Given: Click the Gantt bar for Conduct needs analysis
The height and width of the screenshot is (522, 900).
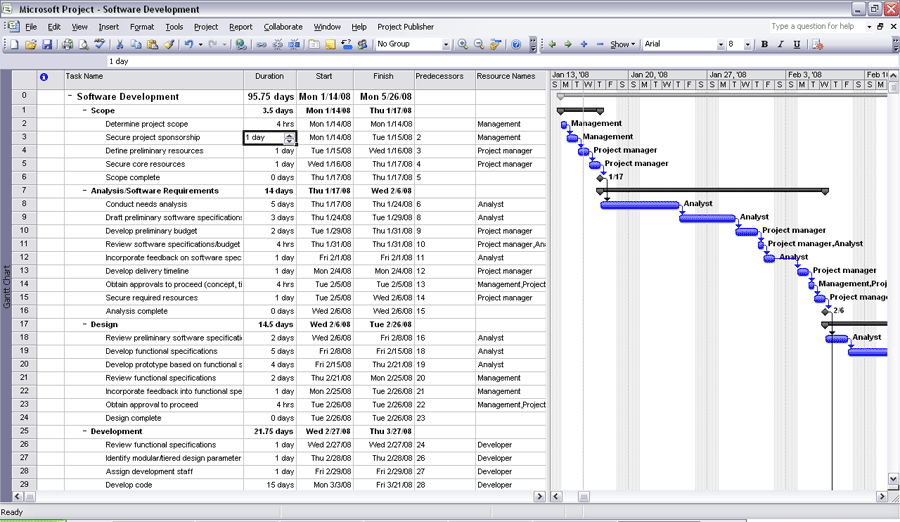Looking at the screenshot, I should (x=640, y=205).
